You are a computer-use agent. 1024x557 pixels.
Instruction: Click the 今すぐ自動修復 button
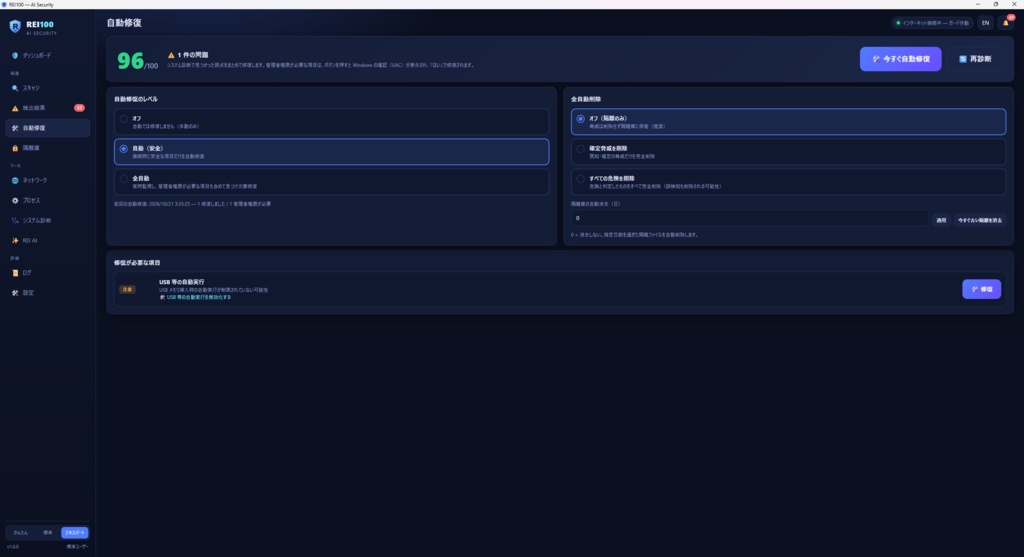coord(901,59)
